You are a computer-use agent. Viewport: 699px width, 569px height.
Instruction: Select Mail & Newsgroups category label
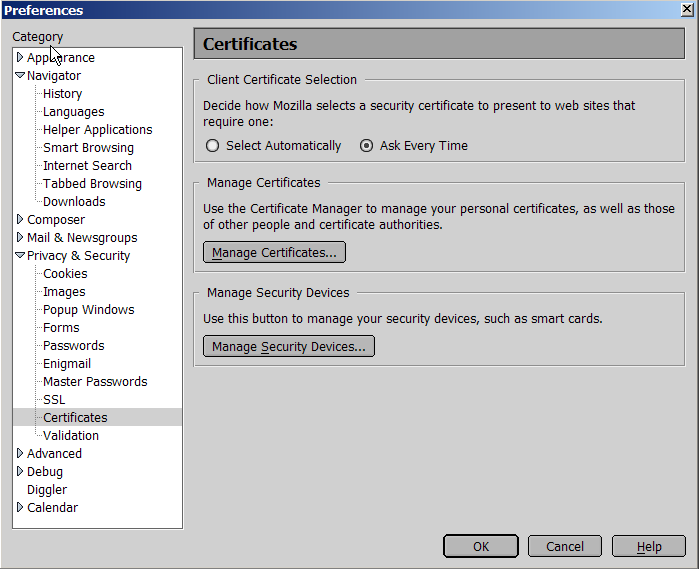point(82,238)
